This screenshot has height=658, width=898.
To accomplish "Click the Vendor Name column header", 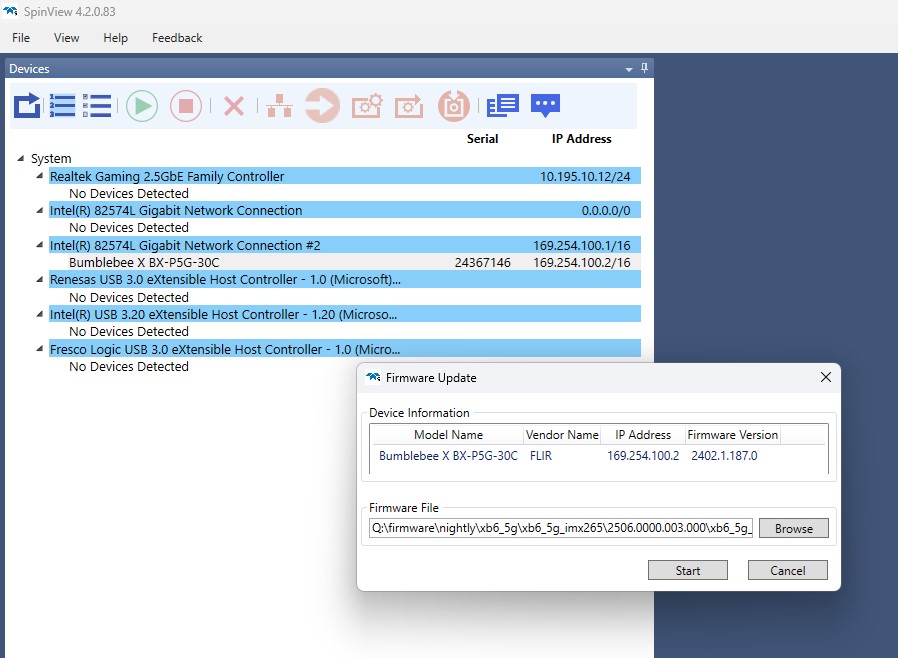I will pyautogui.click(x=562, y=435).
